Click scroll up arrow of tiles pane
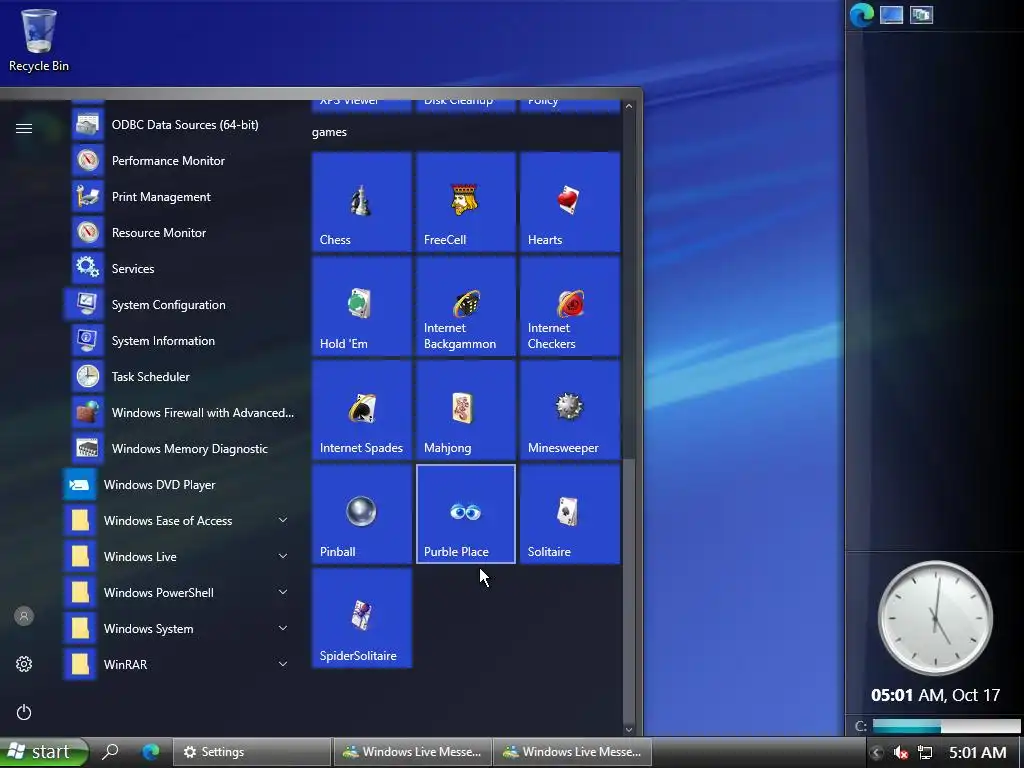Screen dimensions: 1024x768 (629, 106)
